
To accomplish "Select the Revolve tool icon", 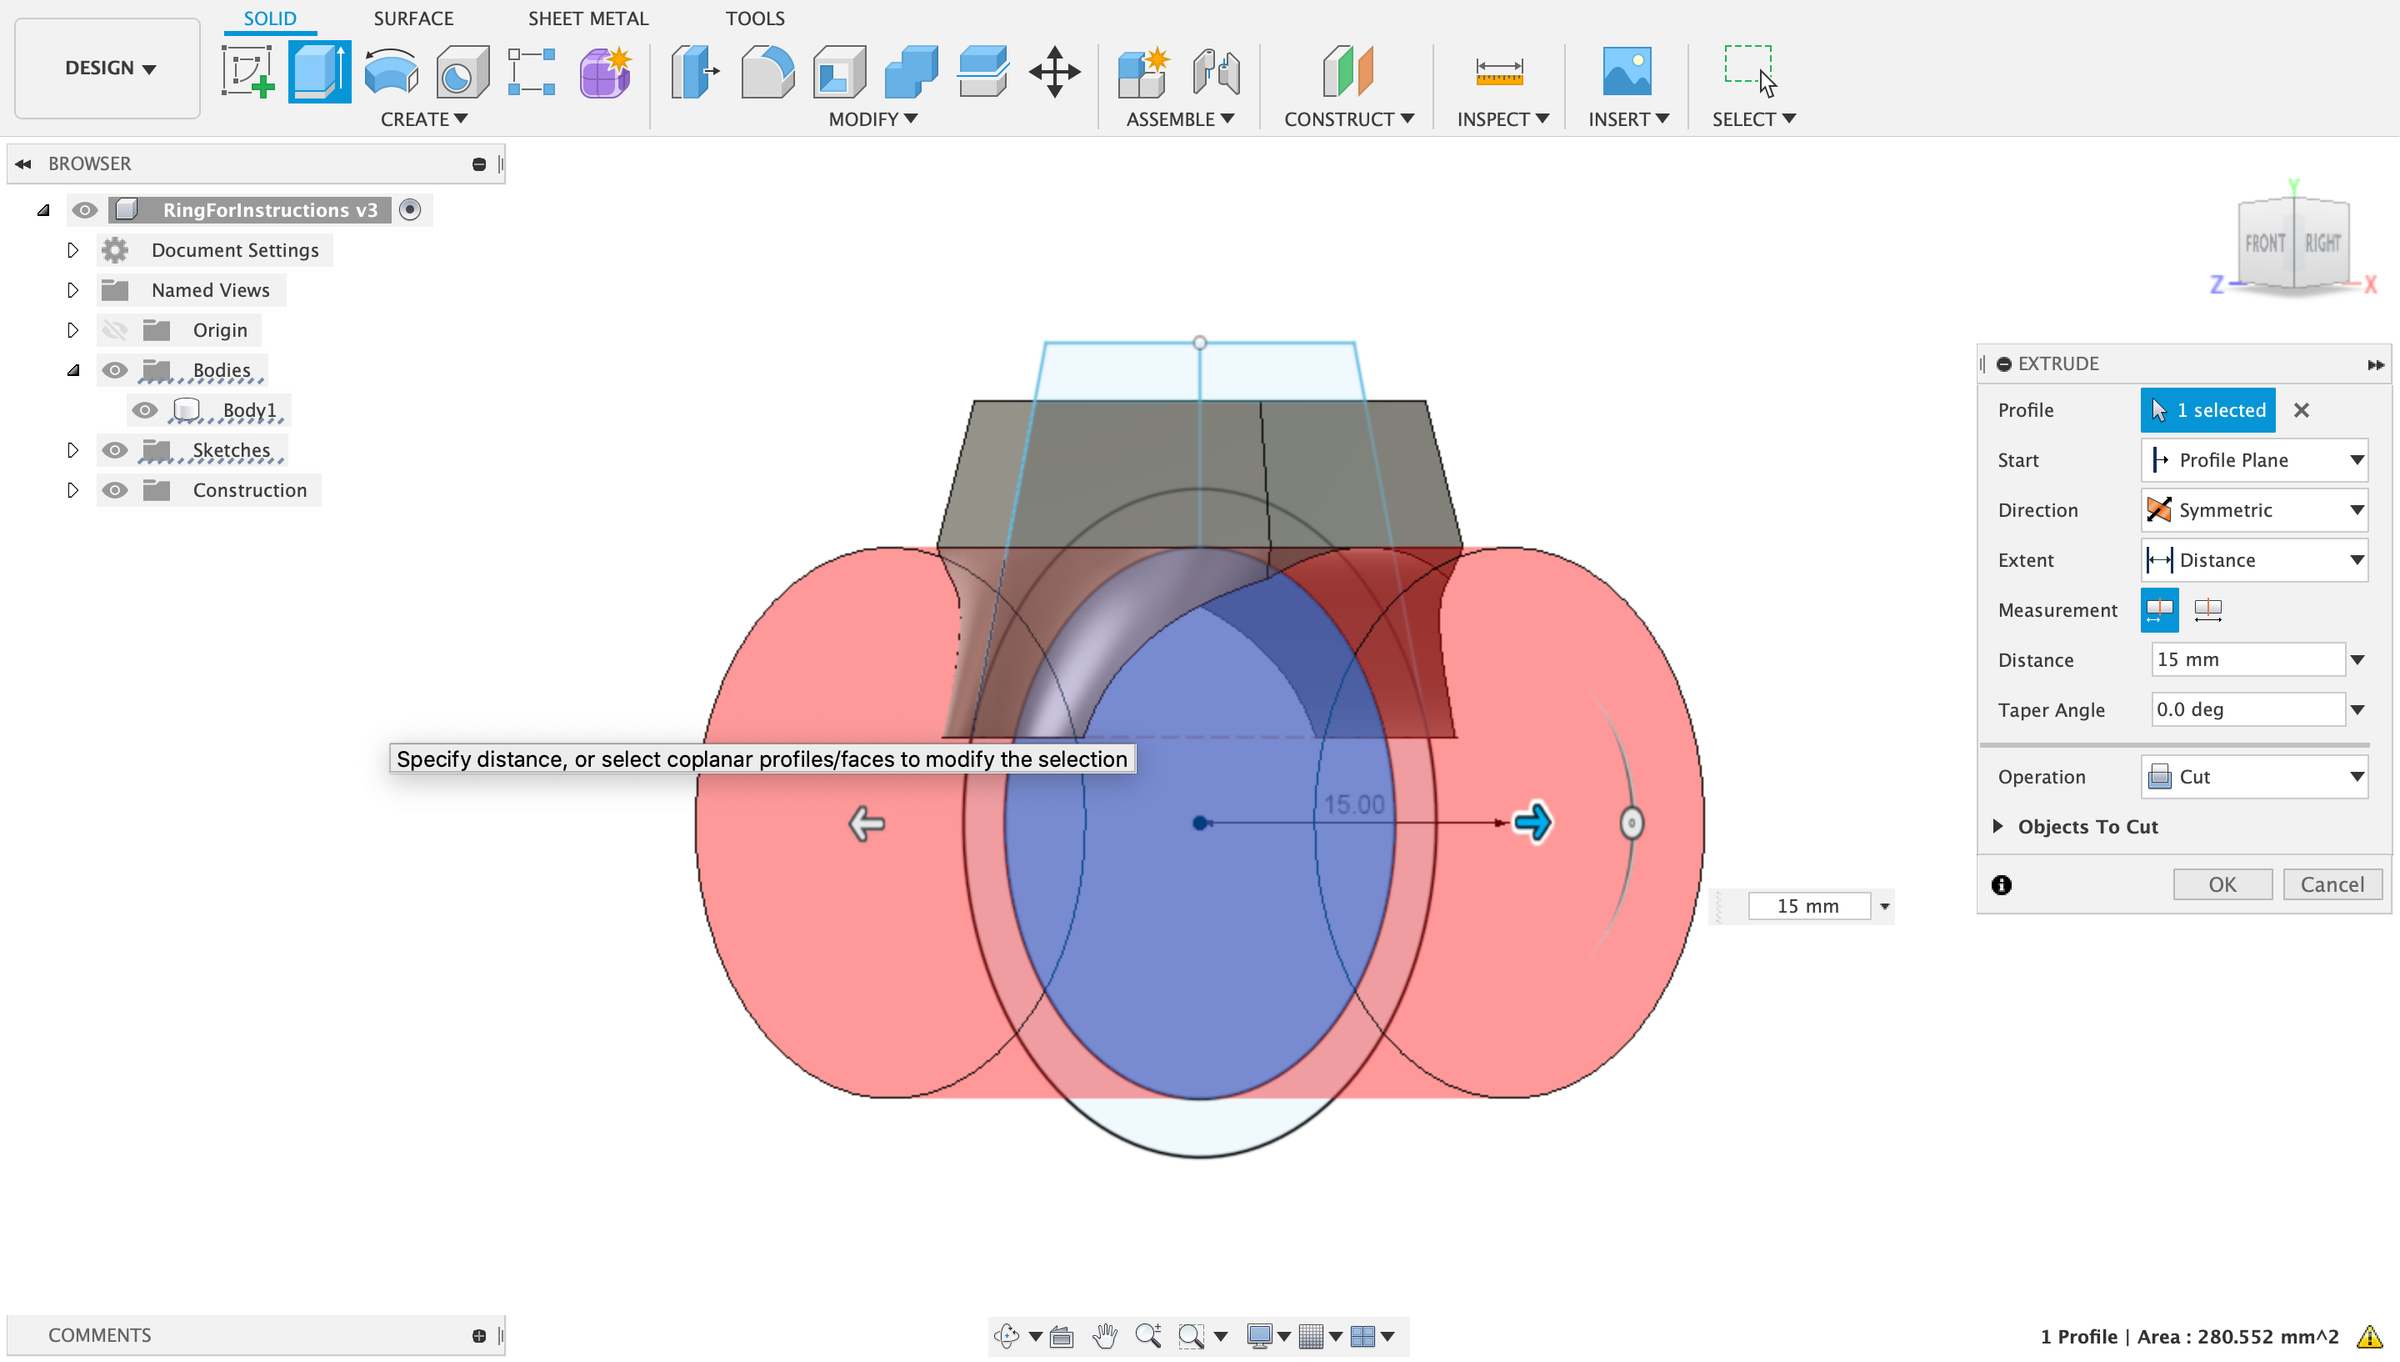I will click(391, 72).
